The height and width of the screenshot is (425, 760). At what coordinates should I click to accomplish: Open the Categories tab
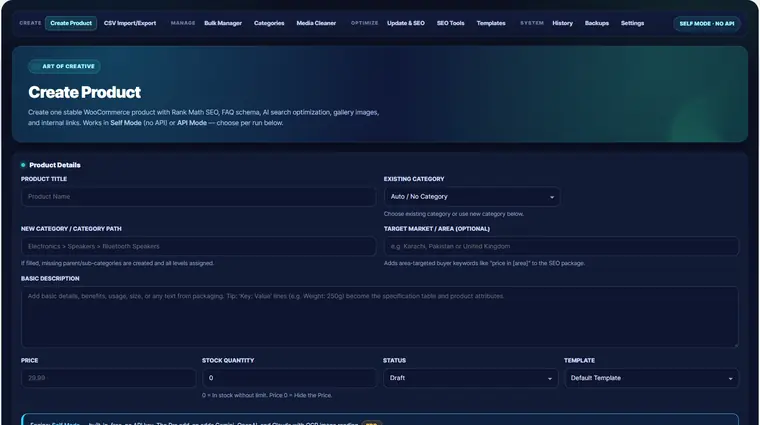tap(269, 23)
